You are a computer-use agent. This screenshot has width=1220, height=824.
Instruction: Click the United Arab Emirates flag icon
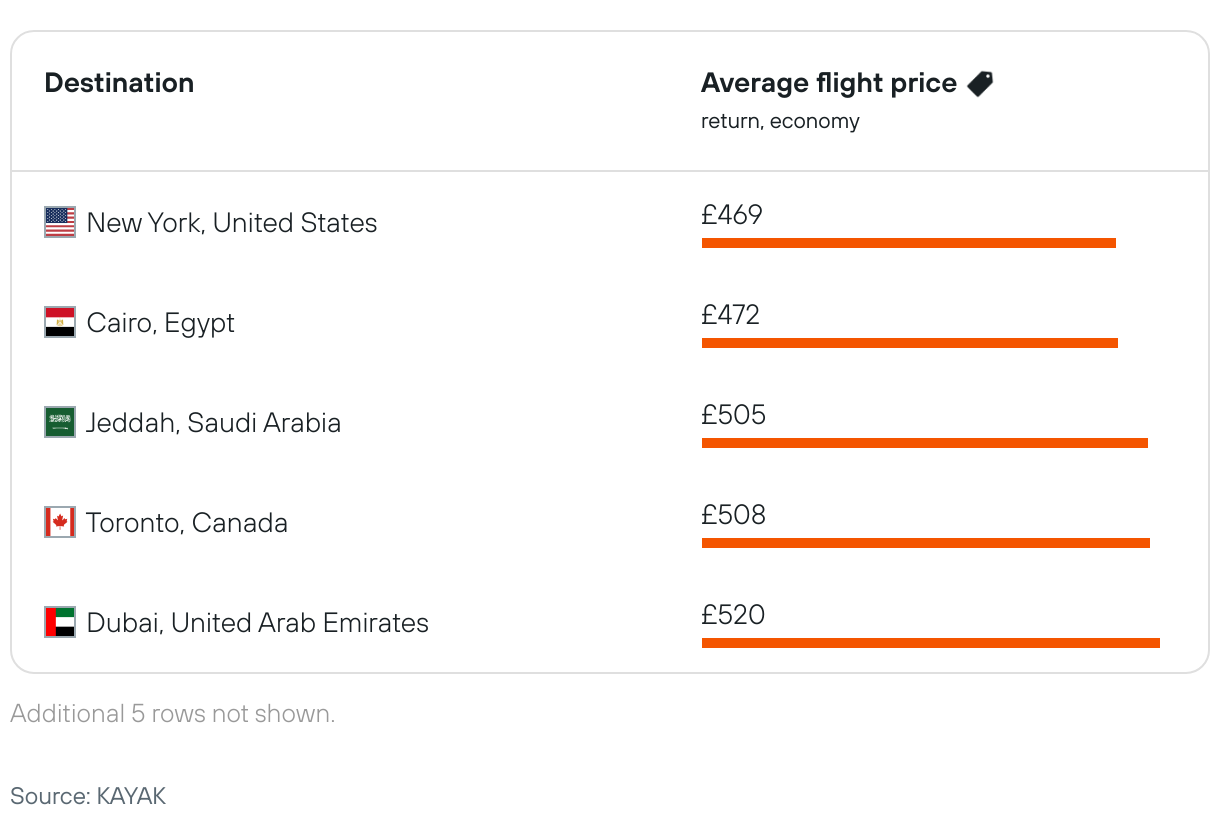(60, 622)
